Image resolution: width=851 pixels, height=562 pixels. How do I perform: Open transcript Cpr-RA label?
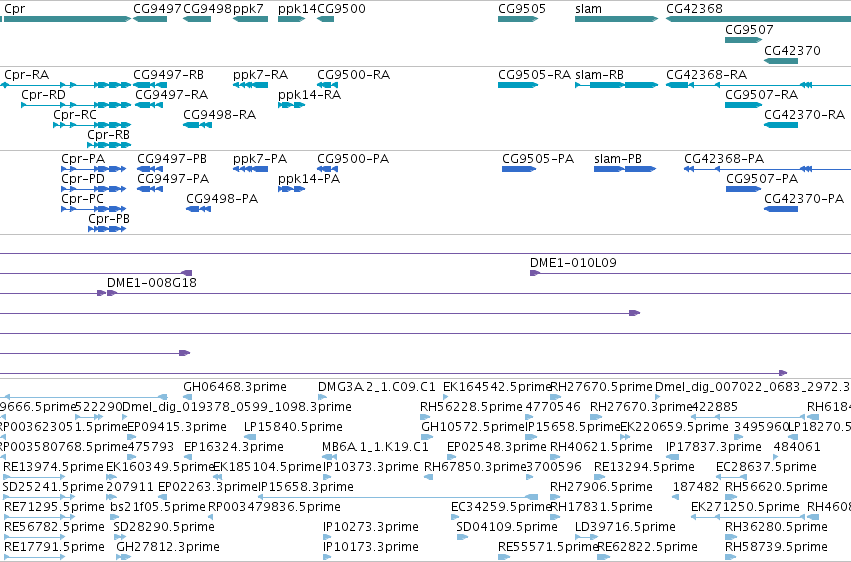point(26,75)
